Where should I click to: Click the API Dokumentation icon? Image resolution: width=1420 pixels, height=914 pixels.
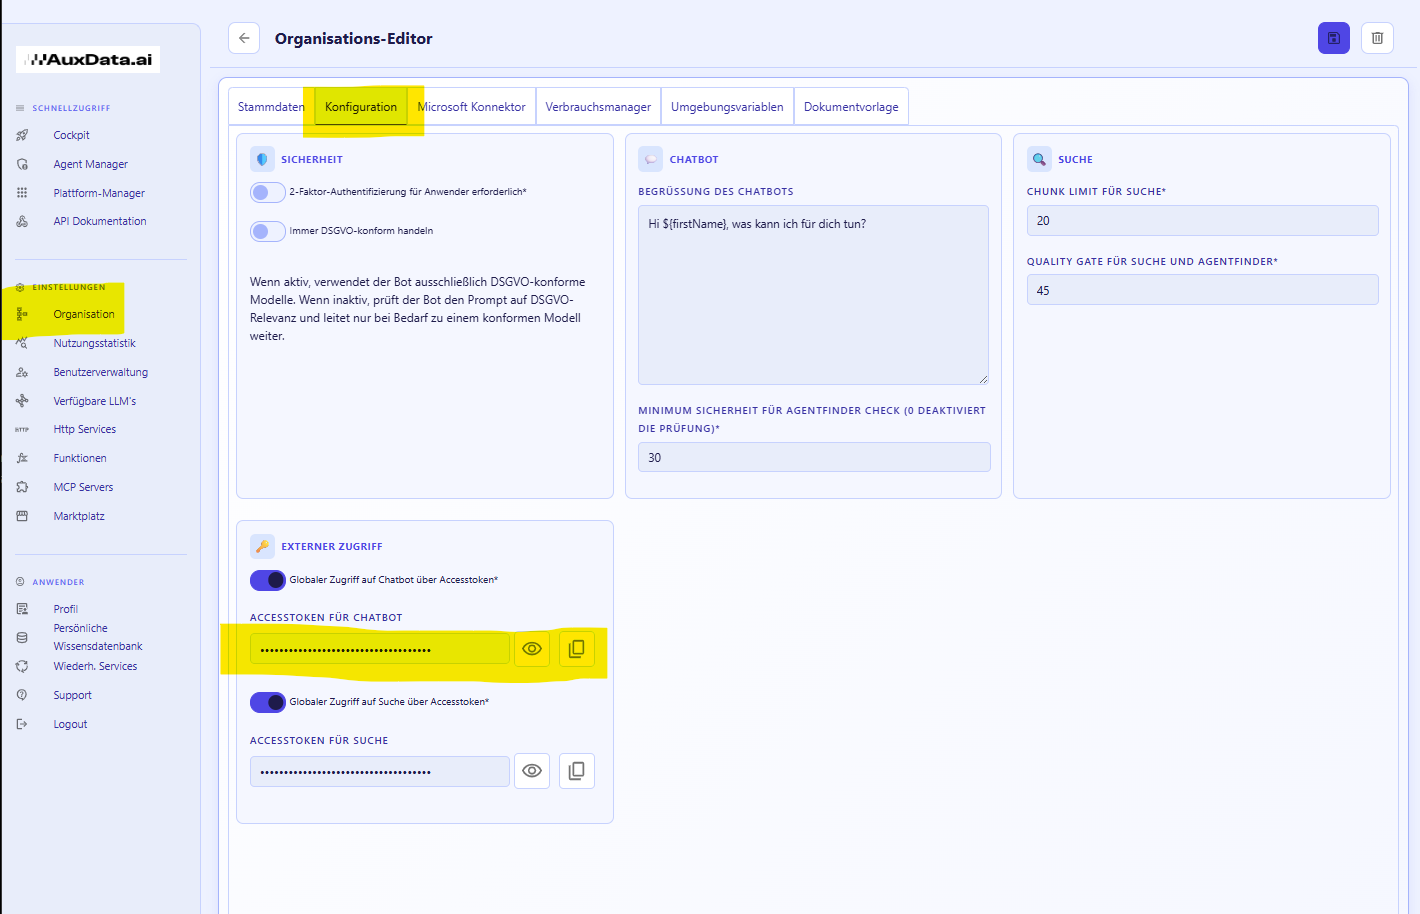(x=22, y=221)
